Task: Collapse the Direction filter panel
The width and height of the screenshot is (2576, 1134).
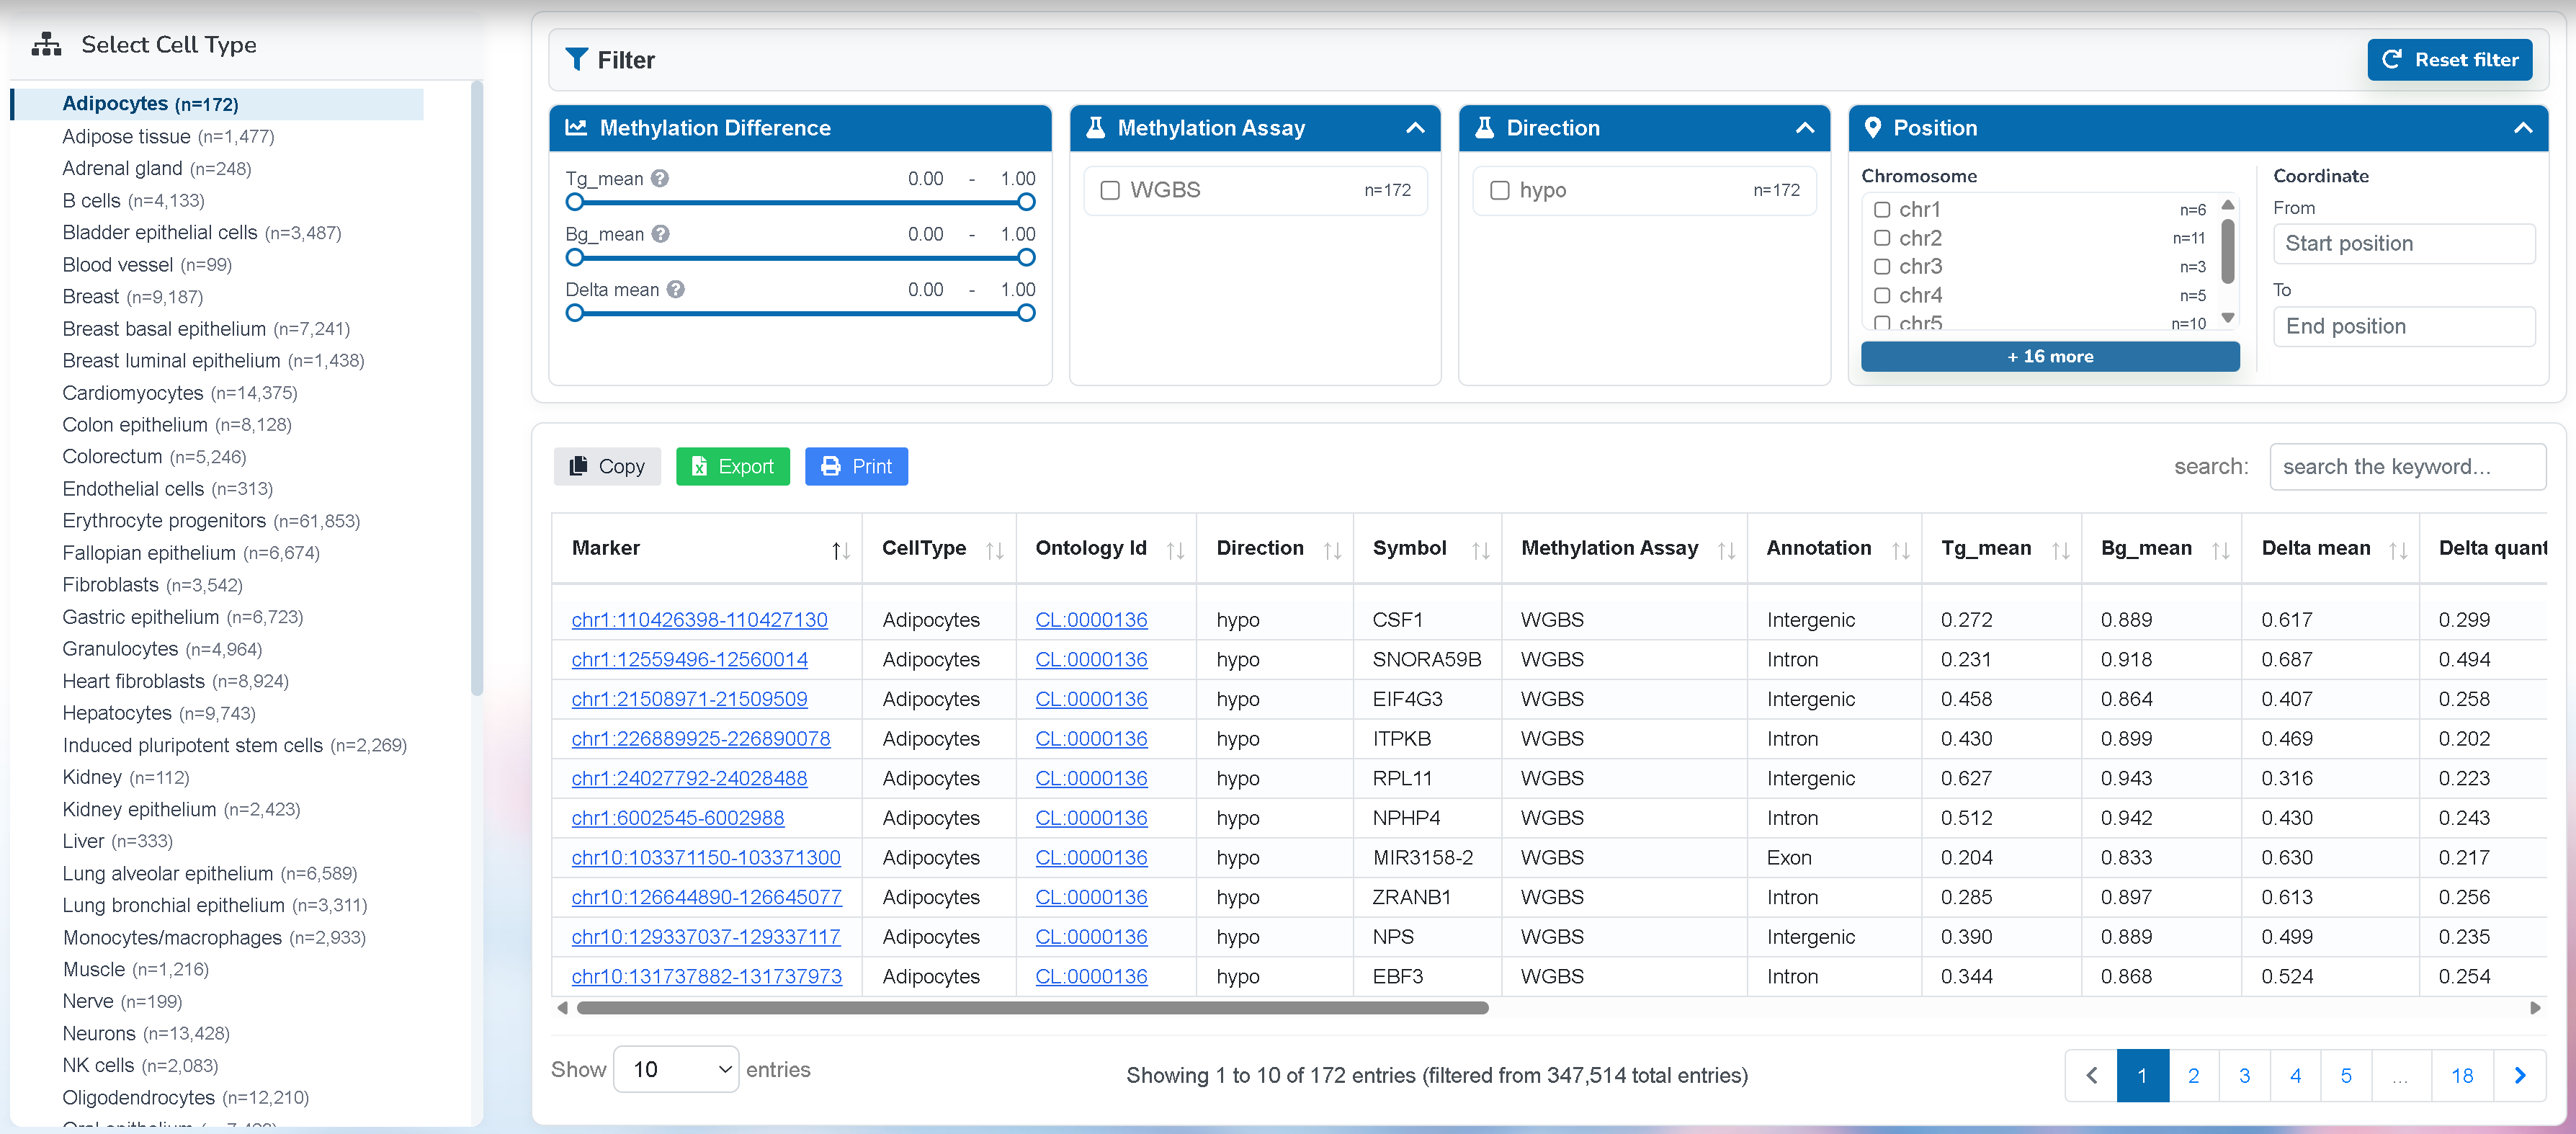Action: click(1805, 128)
